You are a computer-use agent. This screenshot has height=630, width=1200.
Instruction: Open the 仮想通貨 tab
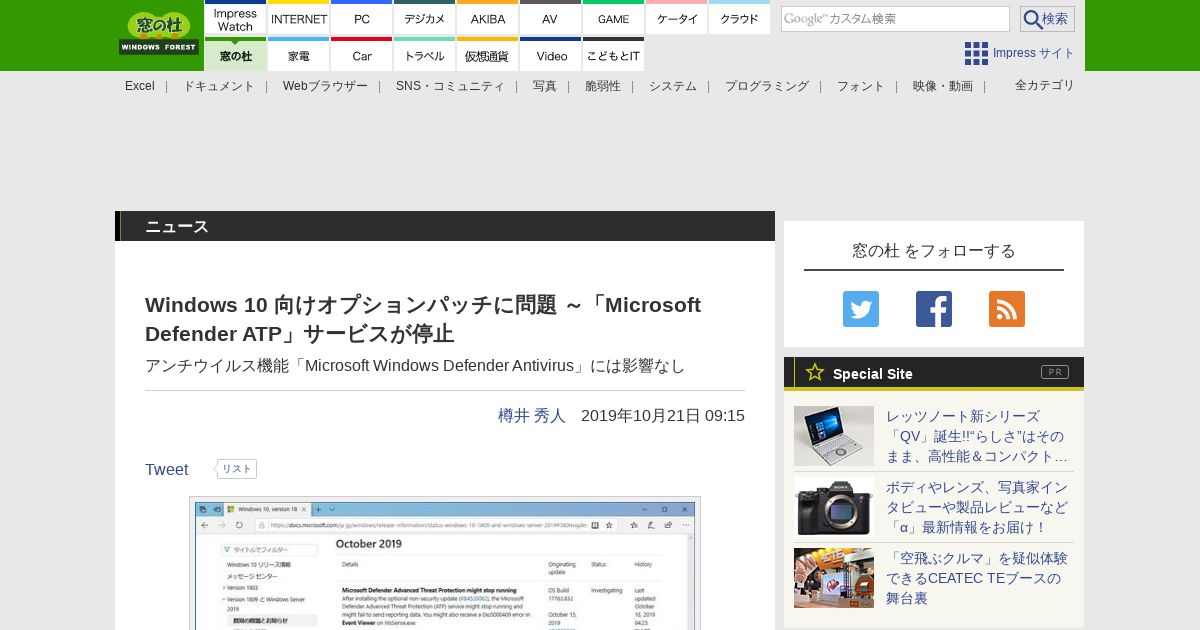pyautogui.click(x=488, y=55)
